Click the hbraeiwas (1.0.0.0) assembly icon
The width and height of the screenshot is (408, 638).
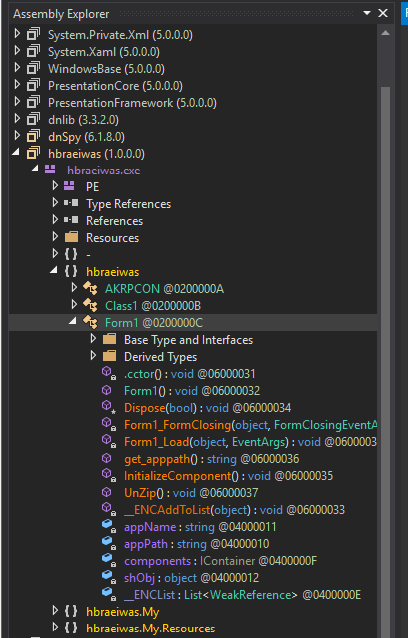click(34, 153)
